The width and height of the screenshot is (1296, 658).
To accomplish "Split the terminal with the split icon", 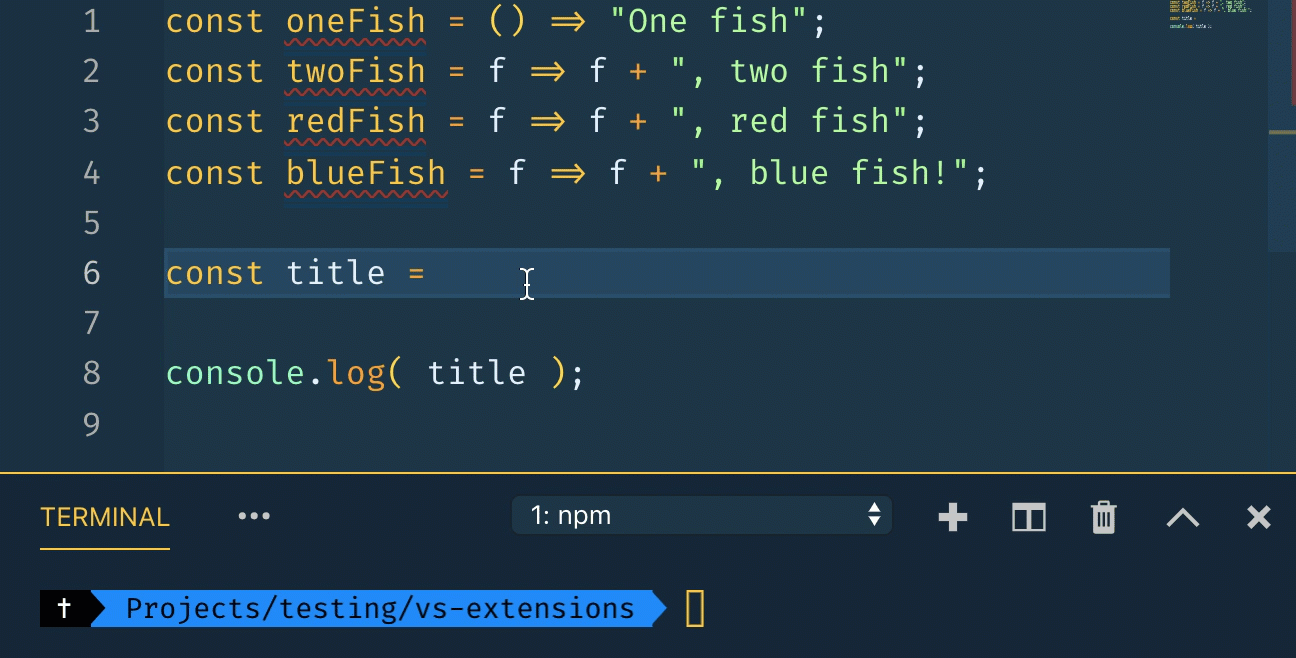I will [1028, 517].
